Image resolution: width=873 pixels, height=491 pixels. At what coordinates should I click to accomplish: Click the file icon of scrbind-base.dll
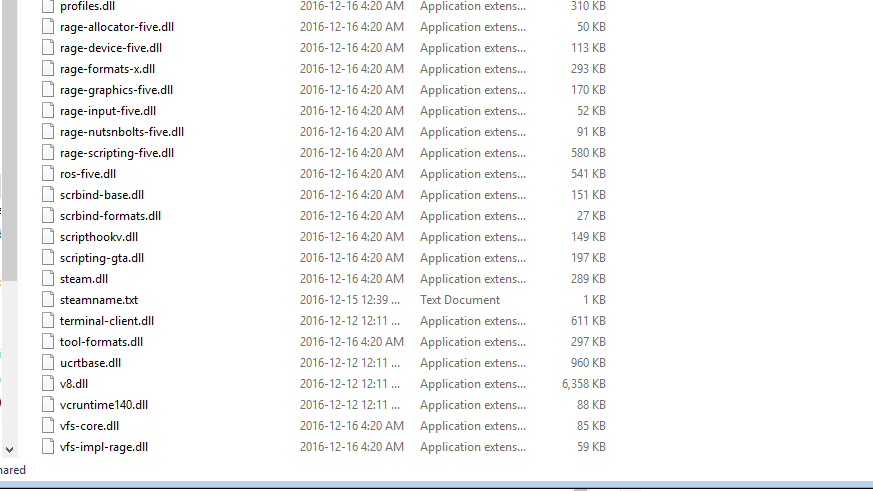pyautogui.click(x=48, y=195)
